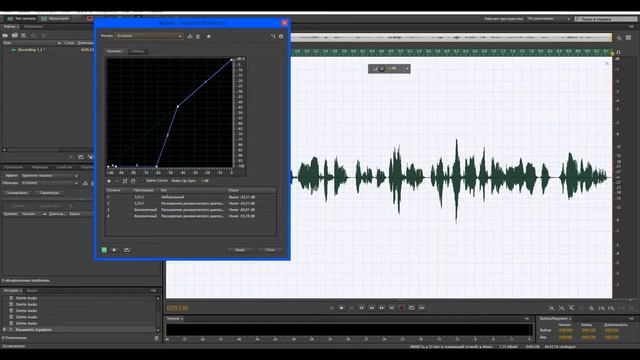This screenshot has height=360, width=640.
Task: Select the curve control point at the knee
Action: click(178, 107)
